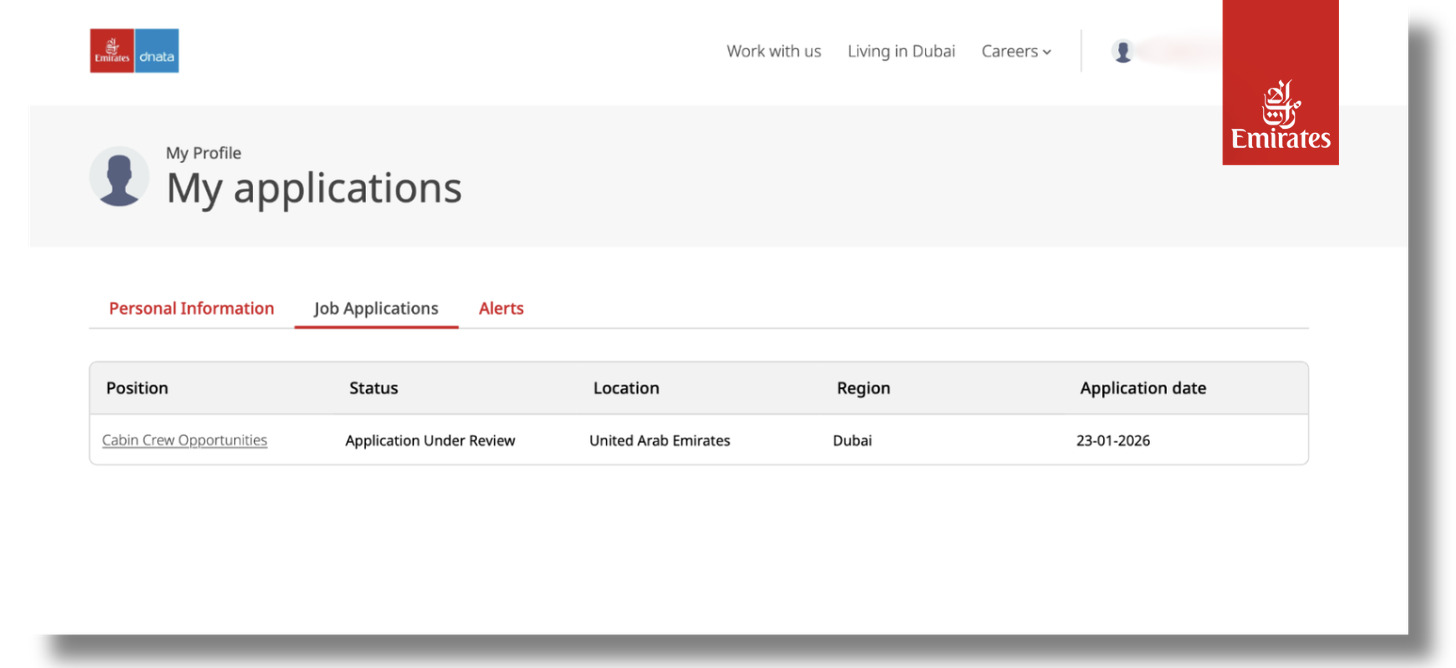1456x668 pixels.
Task: Open the Cabin Crew Opportunities link
Action: pos(185,440)
